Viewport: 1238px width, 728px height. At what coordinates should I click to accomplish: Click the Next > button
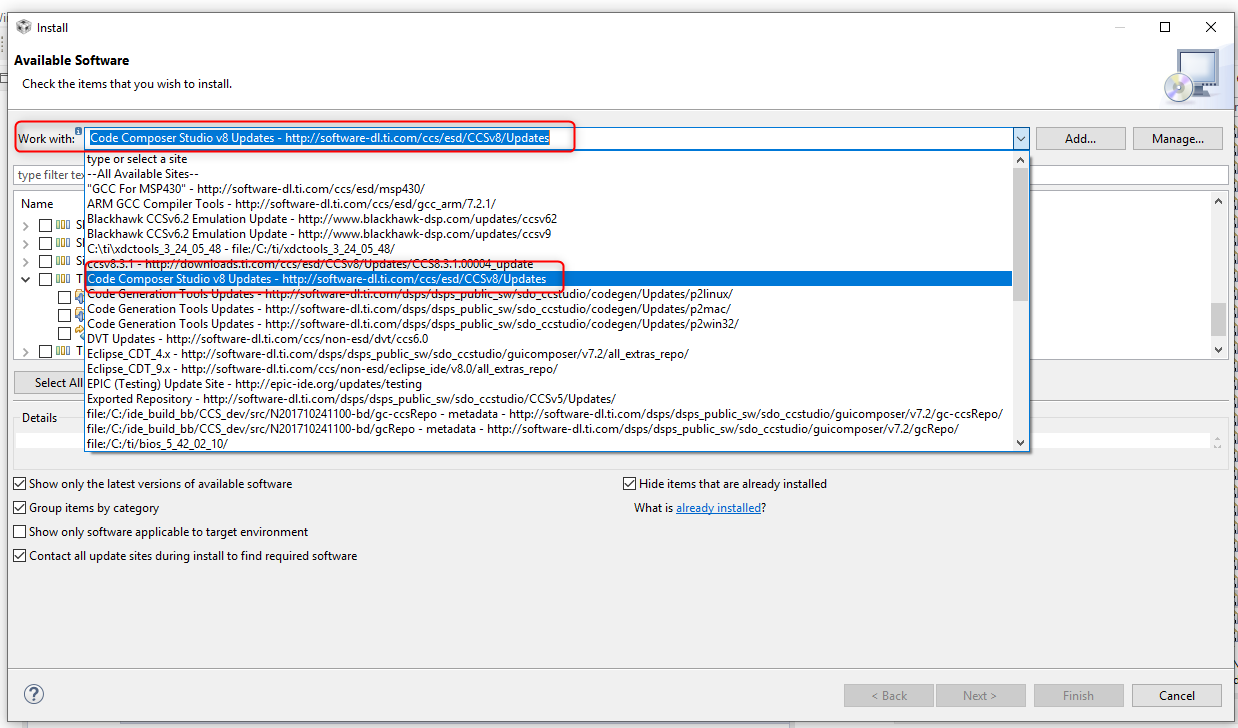(x=980, y=696)
